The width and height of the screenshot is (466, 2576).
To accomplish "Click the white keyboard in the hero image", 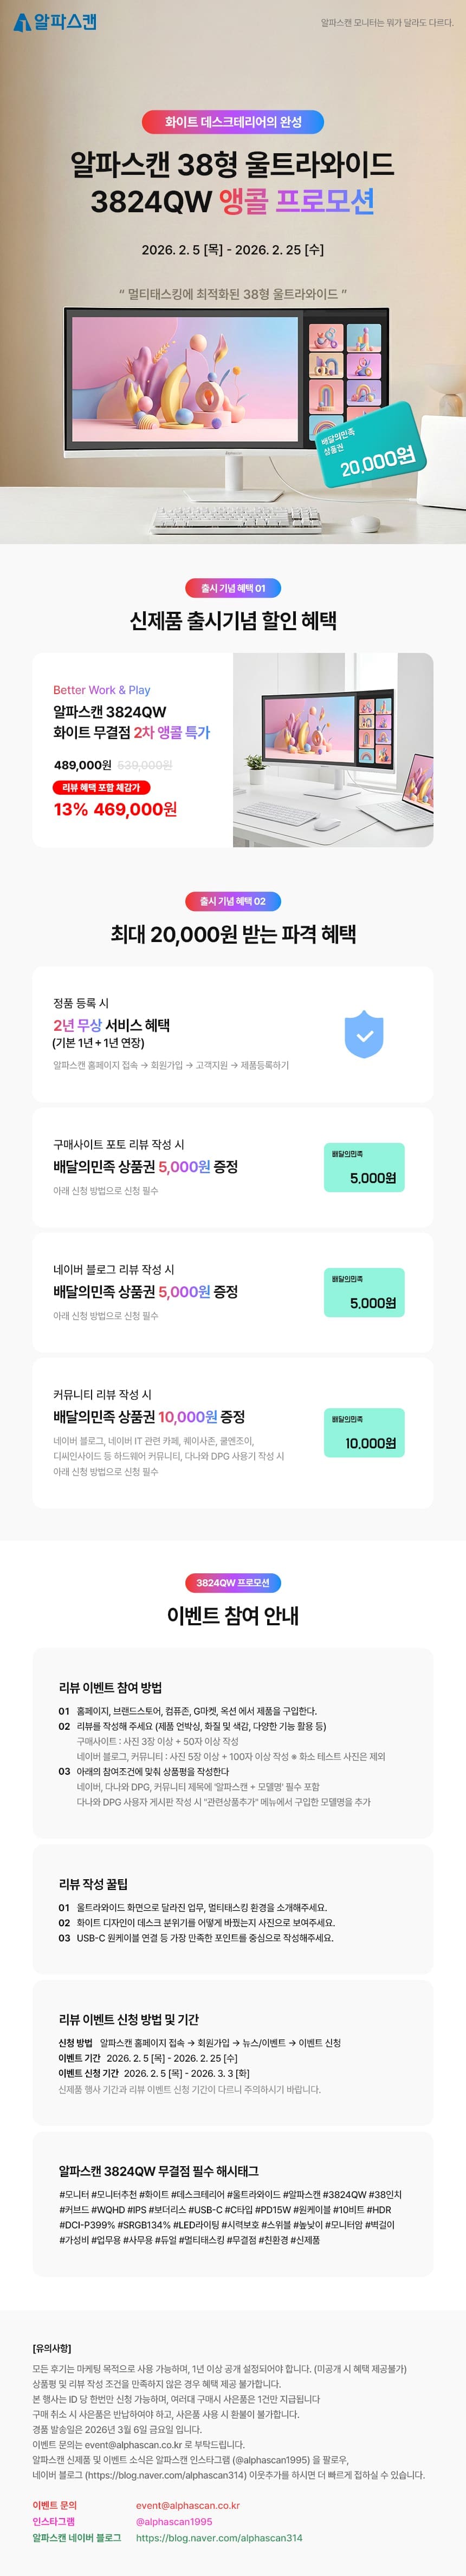I will click(236, 518).
